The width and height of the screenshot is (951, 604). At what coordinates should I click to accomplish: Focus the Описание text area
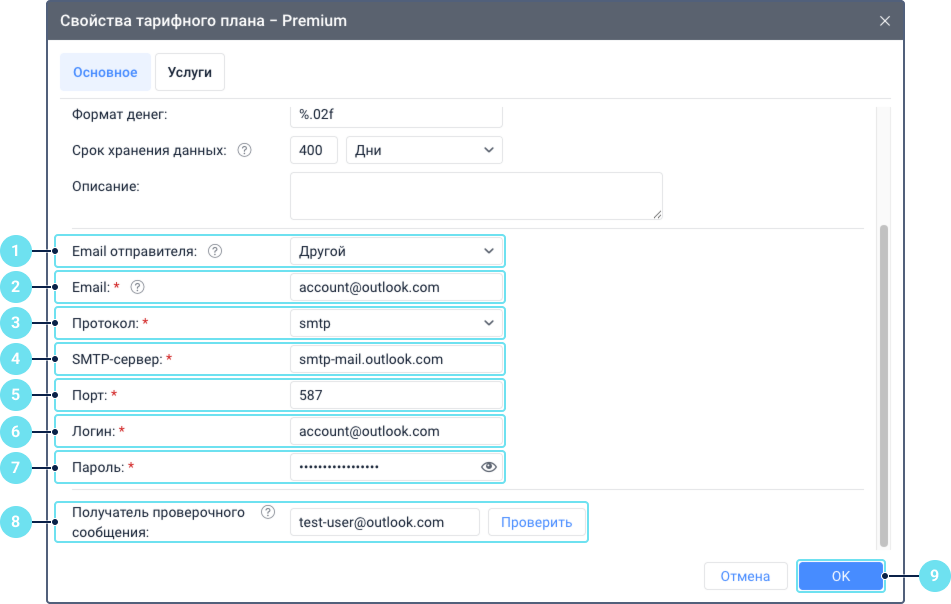[x=476, y=195]
